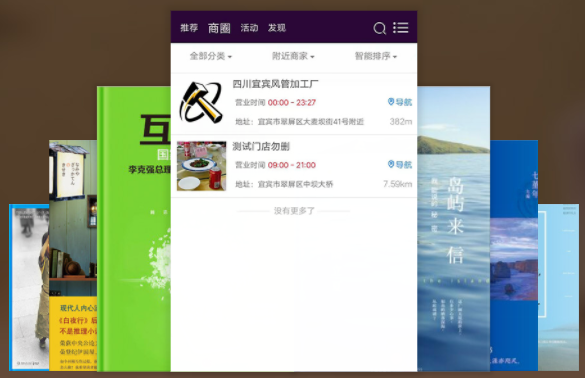
Task: Switch to the 推荐 tab
Action: (x=189, y=28)
